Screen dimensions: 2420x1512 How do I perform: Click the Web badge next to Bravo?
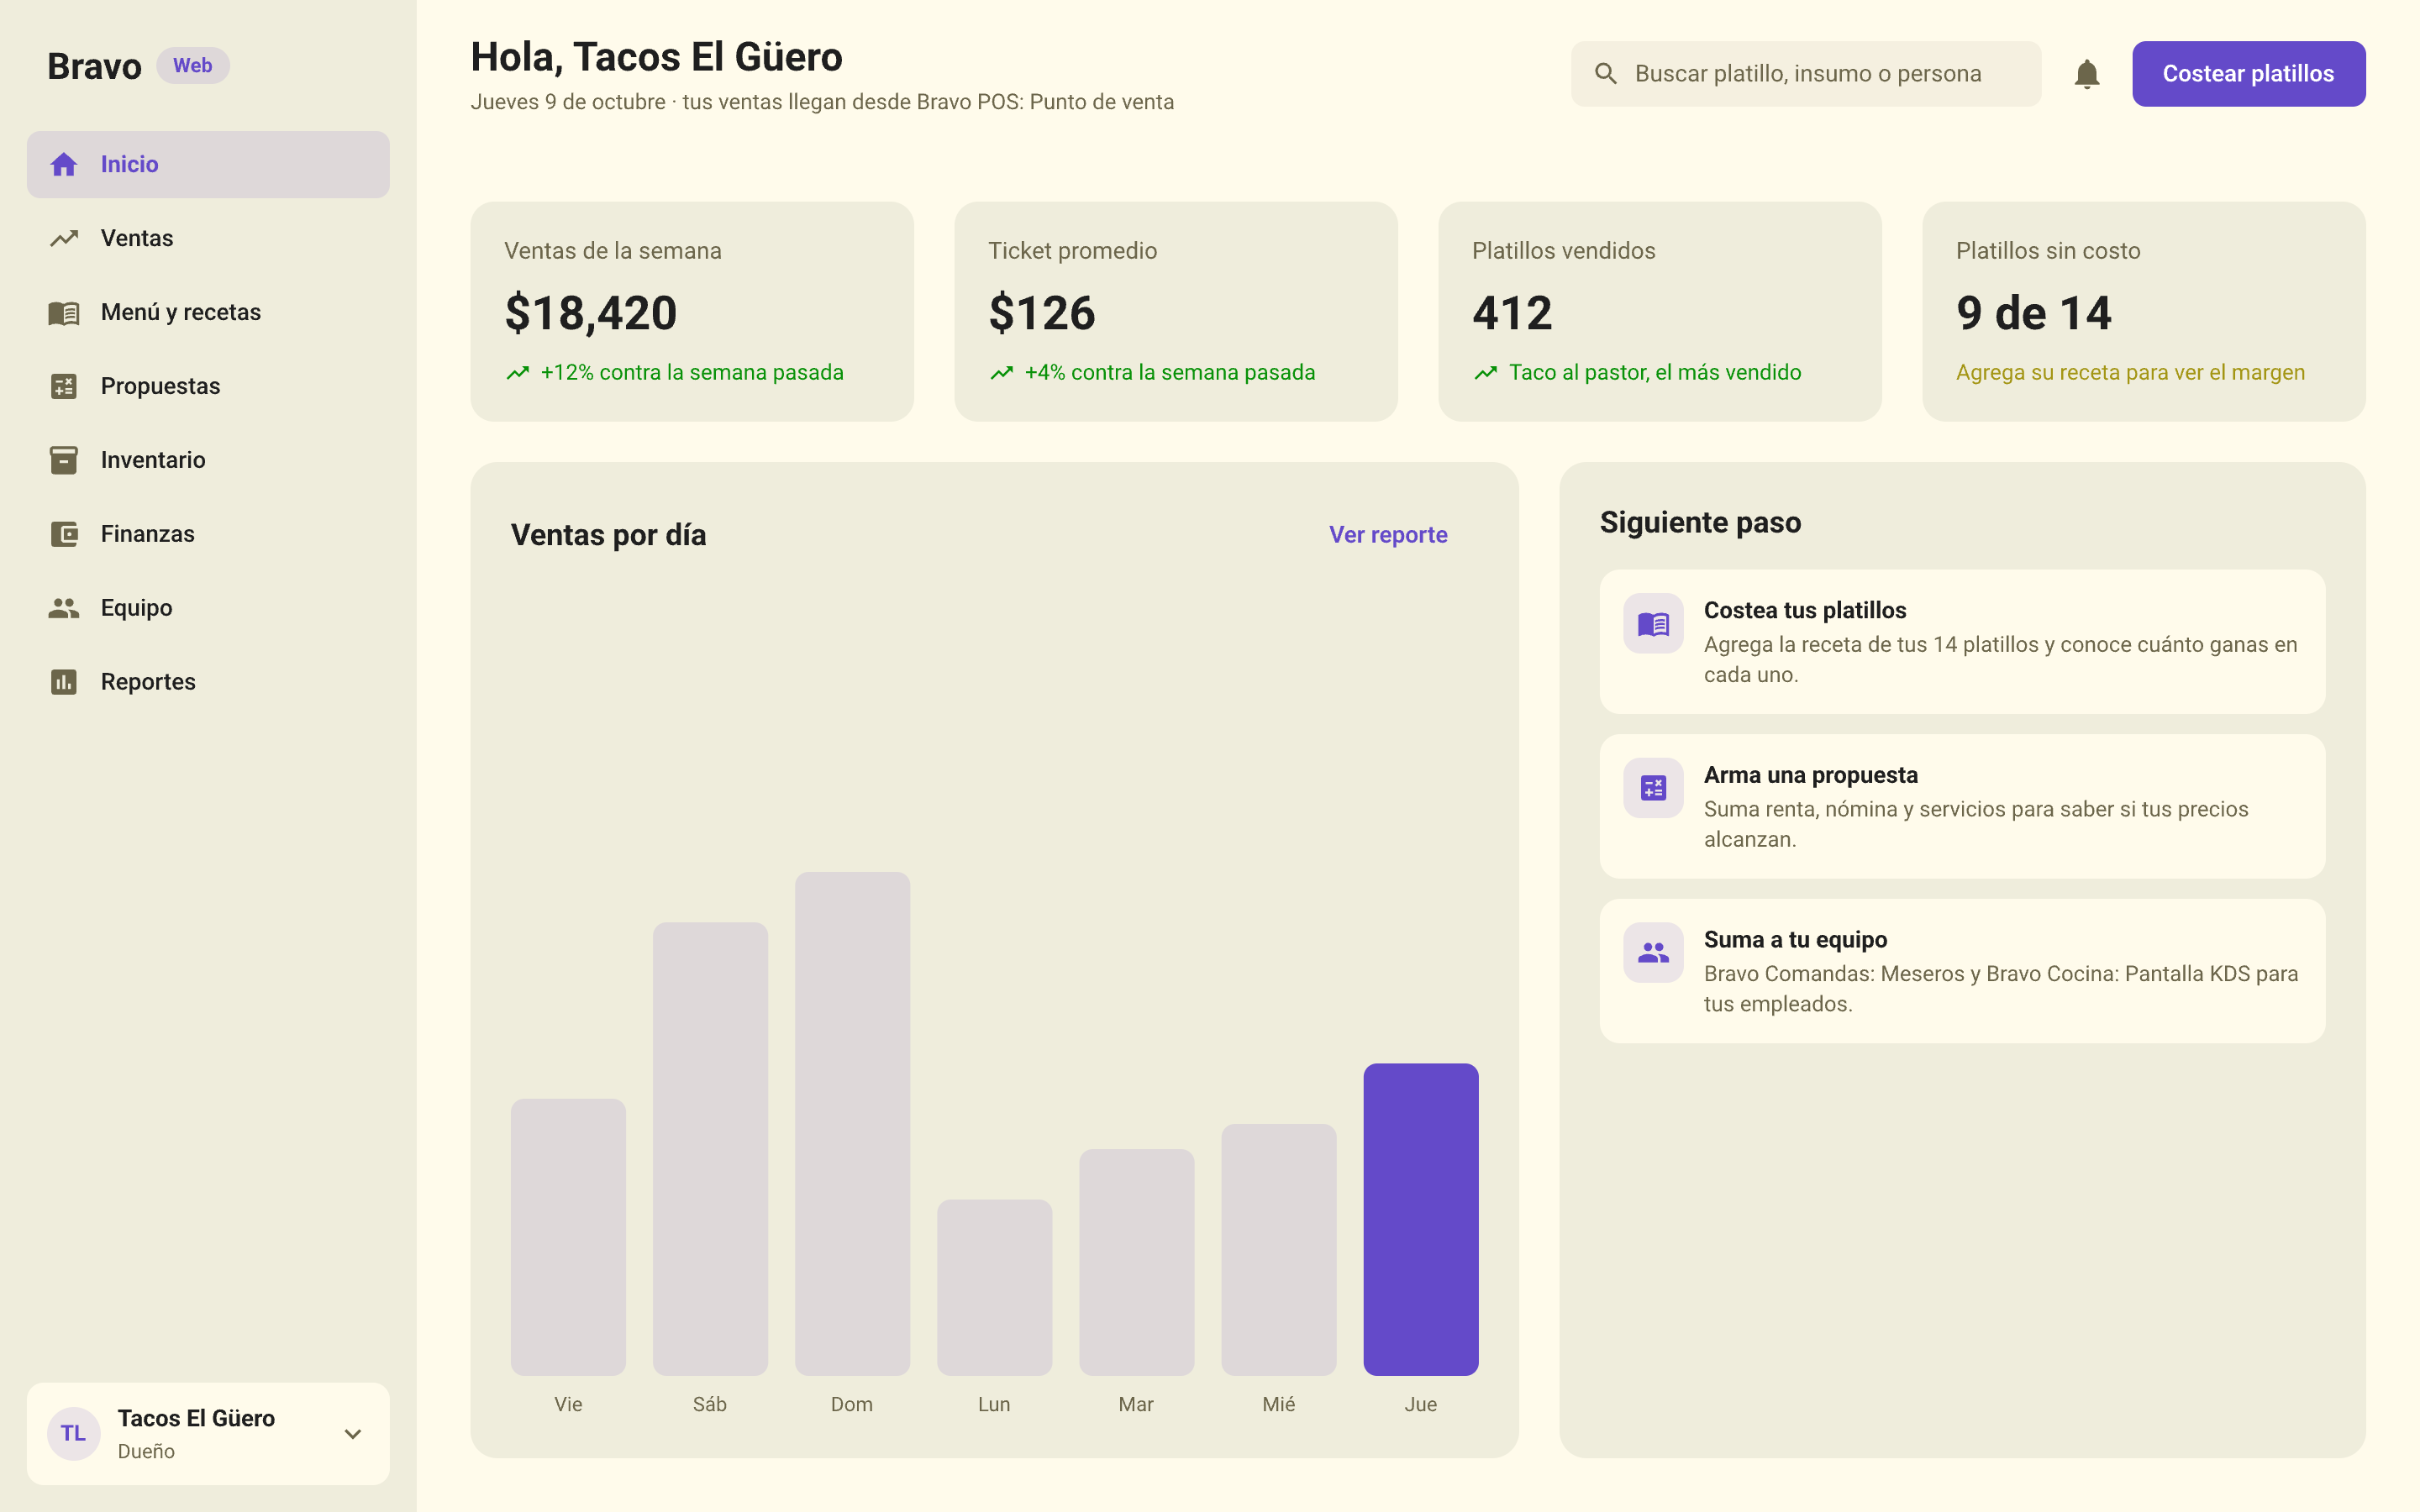(192, 66)
